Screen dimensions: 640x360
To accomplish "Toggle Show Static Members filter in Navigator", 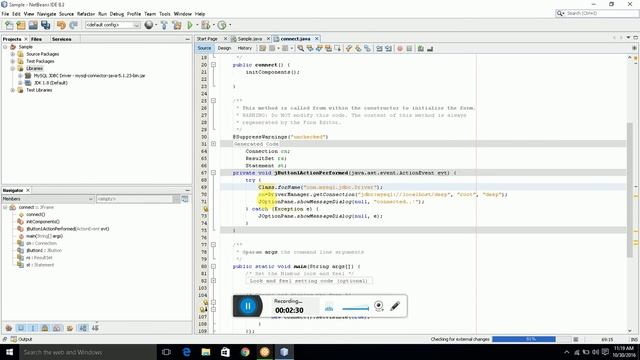I will [x=33, y=328].
